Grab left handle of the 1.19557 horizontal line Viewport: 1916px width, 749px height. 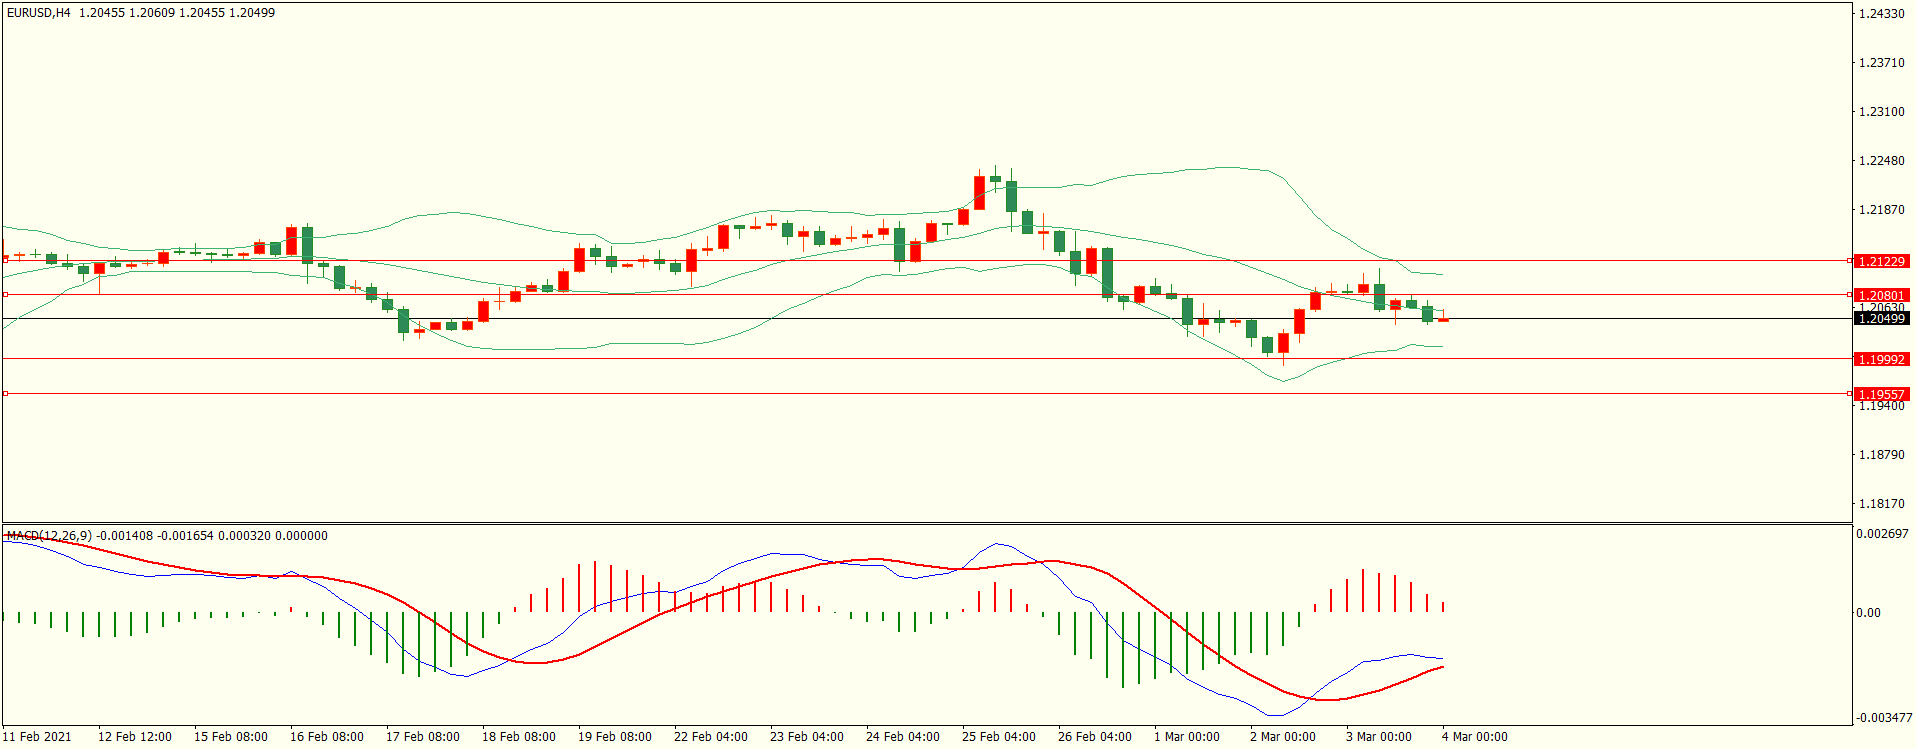click(5, 394)
